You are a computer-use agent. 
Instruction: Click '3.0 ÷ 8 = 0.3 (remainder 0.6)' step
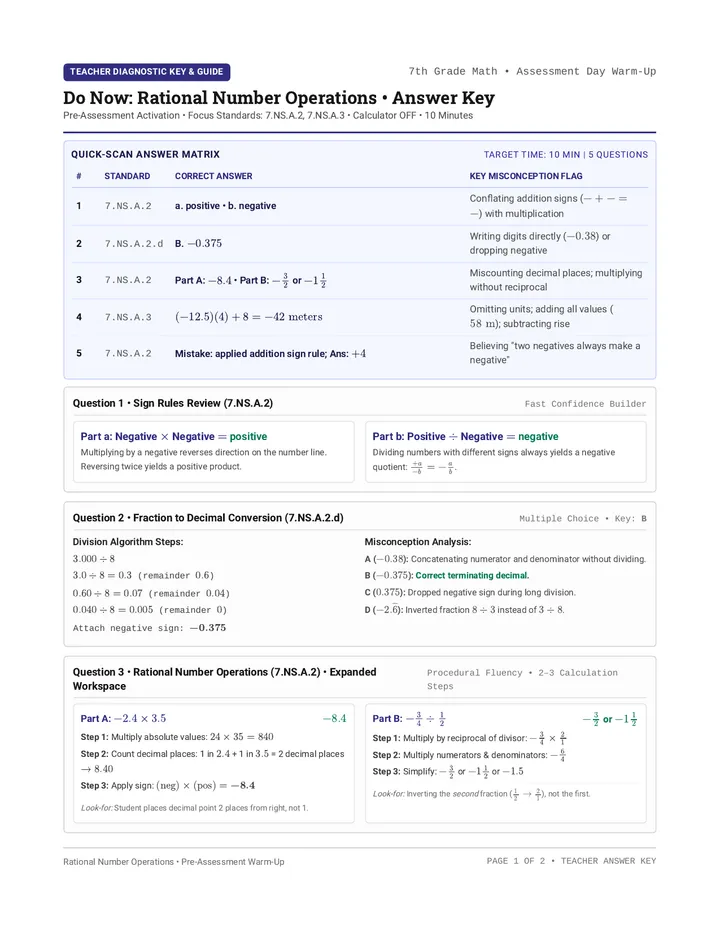[143, 575]
